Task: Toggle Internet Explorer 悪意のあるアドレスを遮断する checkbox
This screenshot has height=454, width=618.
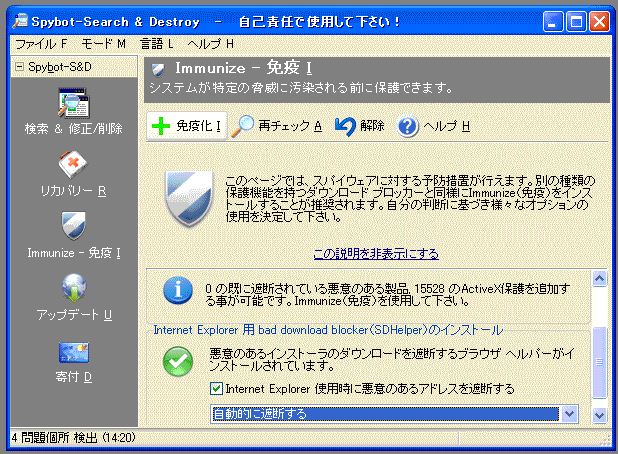Action: pyautogui.click(x=216, y=389)
